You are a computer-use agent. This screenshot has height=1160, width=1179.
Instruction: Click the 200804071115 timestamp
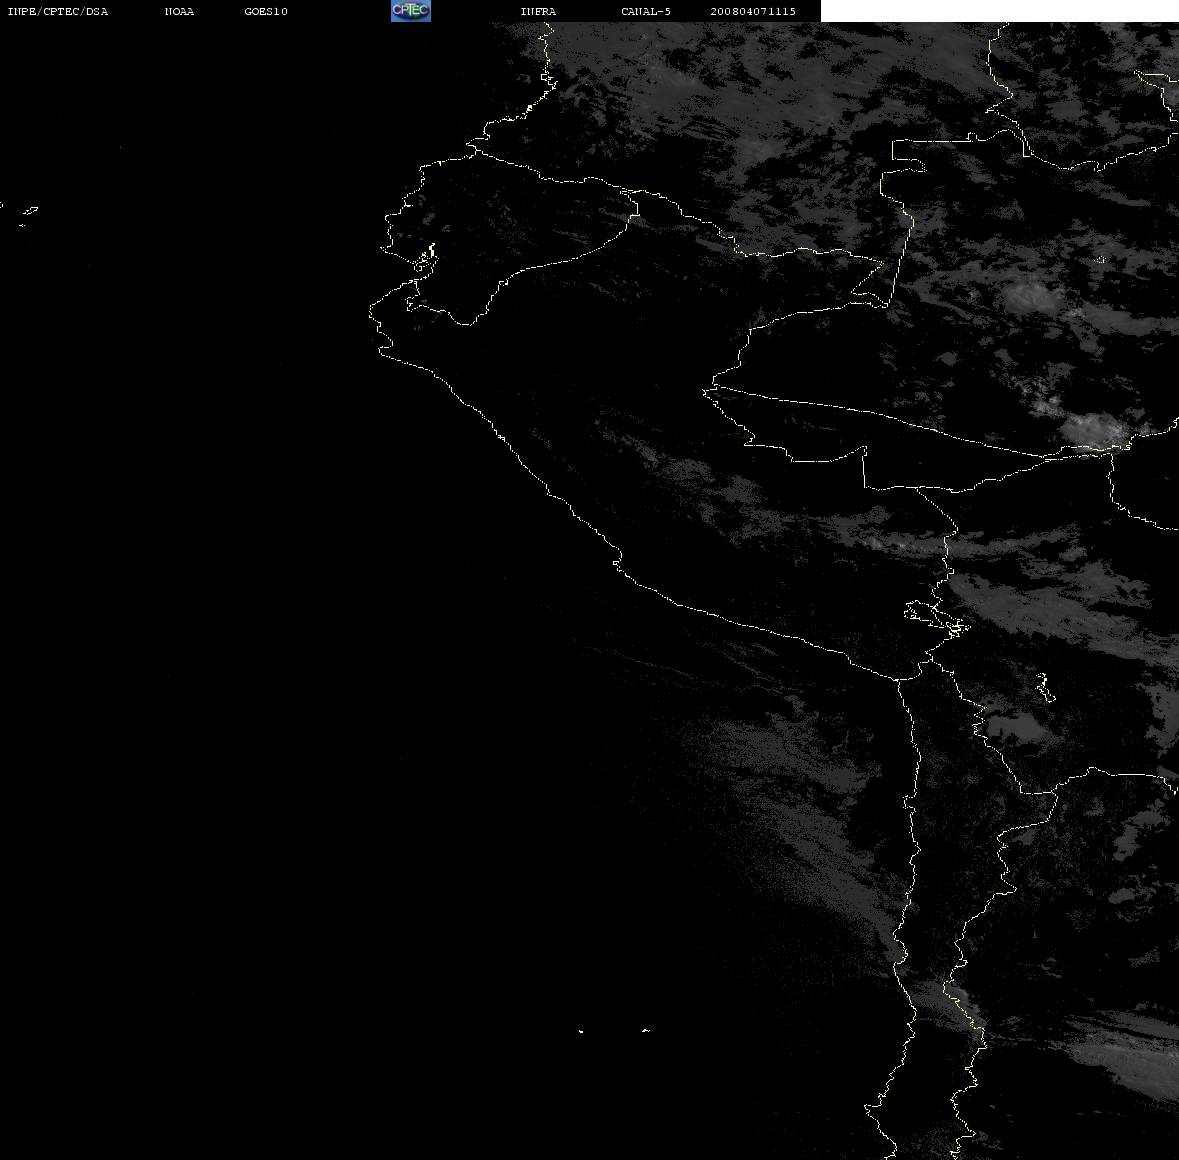[x=753, y=11]
